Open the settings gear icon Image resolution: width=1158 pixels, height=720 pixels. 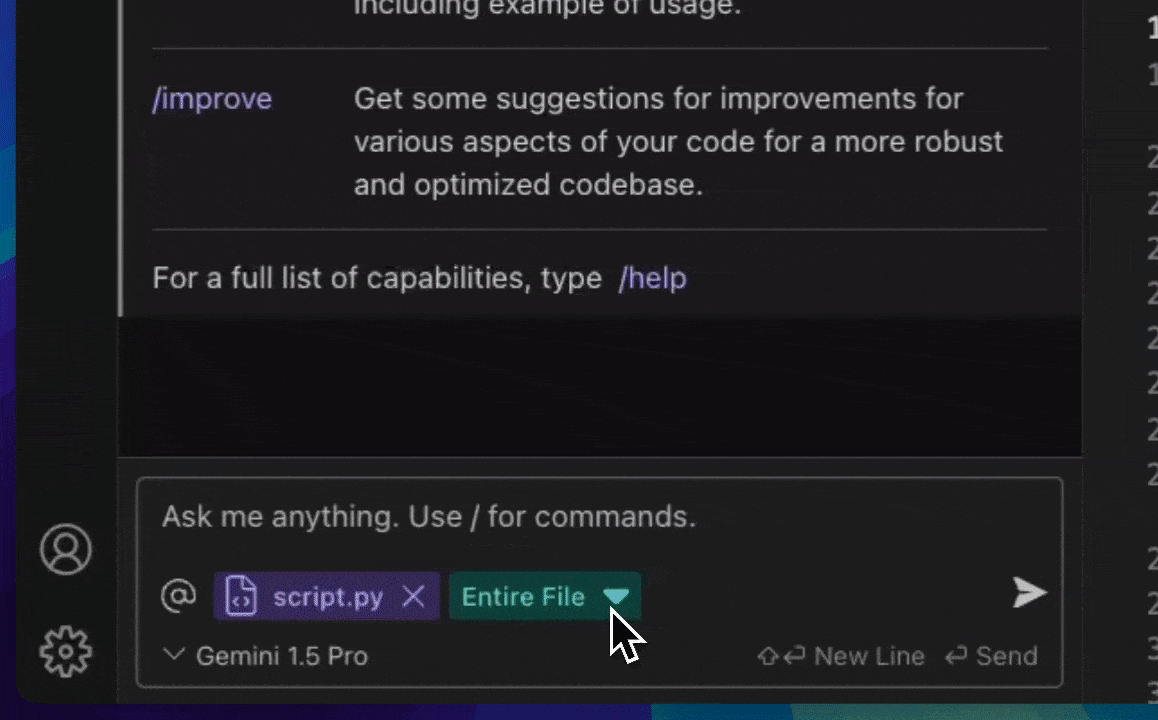pos(66,651)
